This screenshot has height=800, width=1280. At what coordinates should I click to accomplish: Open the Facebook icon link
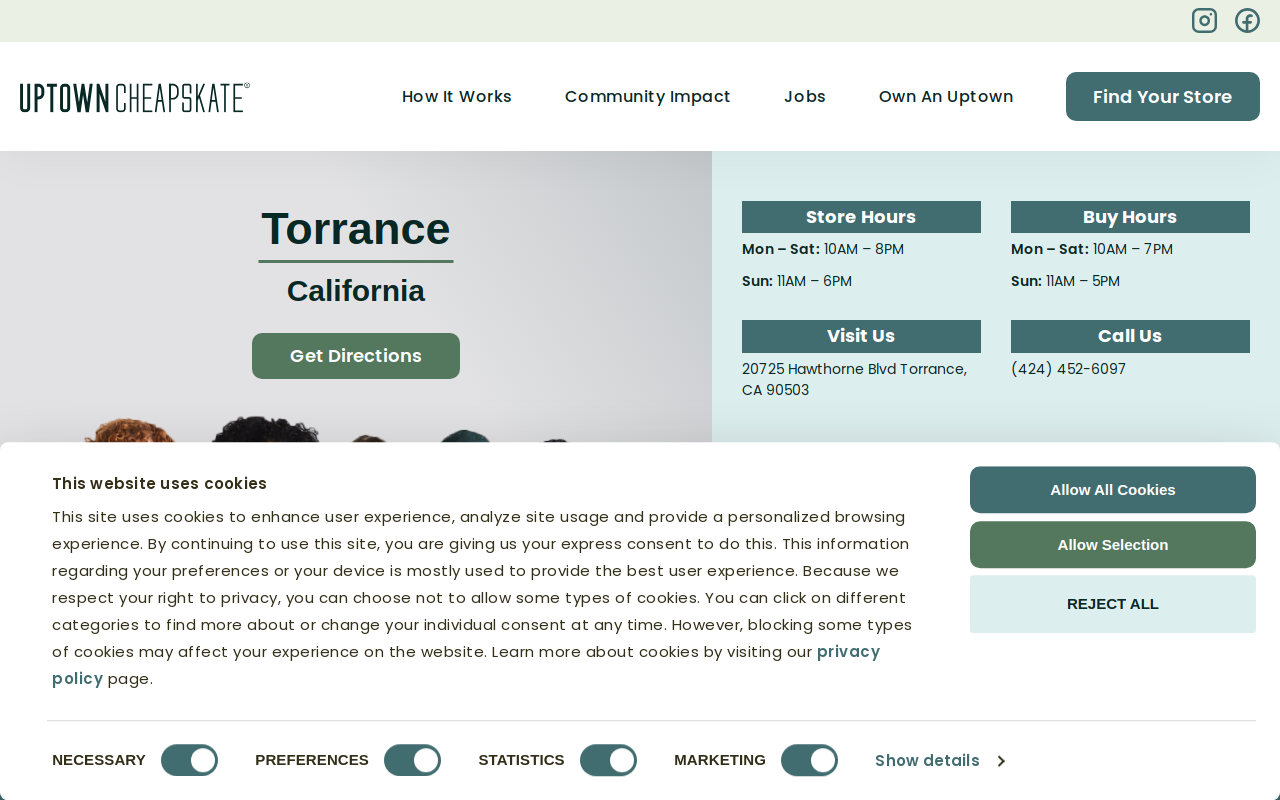click(x=1247, y=20)
